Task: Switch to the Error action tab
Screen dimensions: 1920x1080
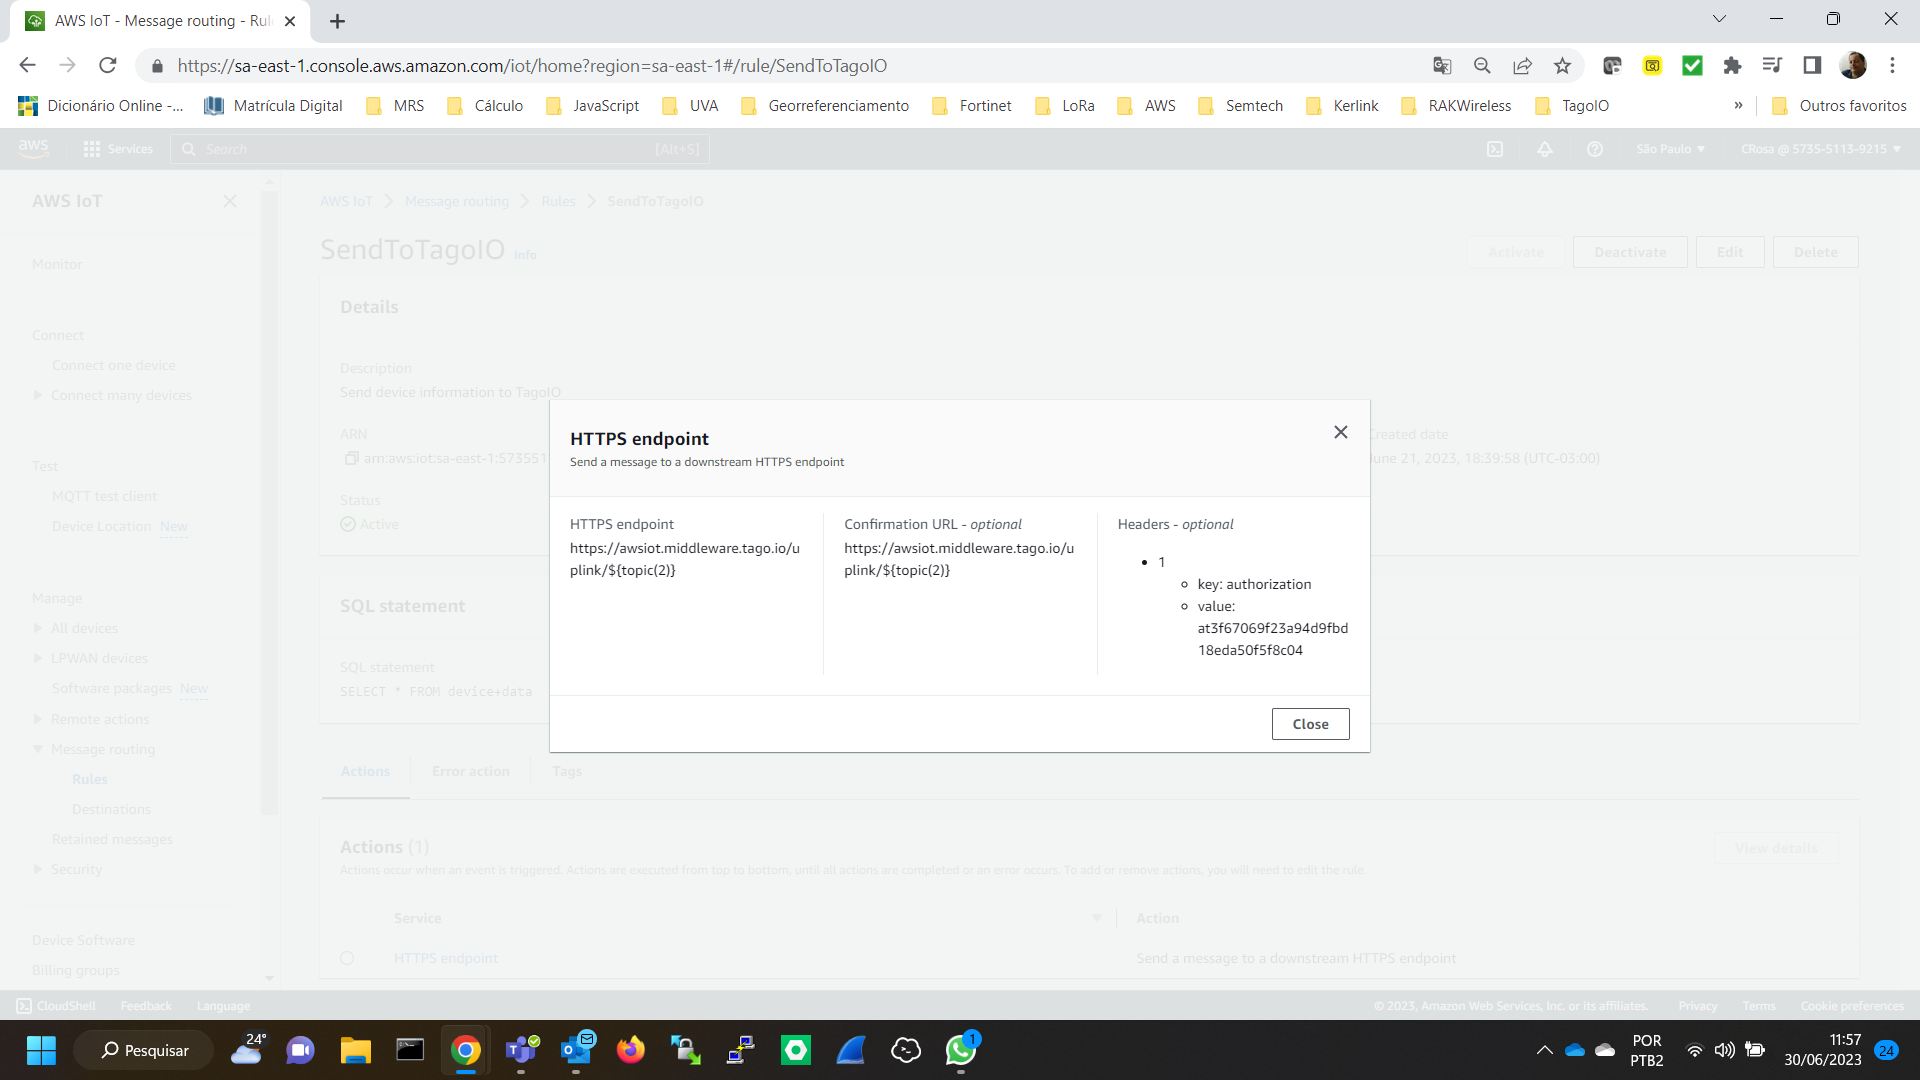Action: point(470,771)
